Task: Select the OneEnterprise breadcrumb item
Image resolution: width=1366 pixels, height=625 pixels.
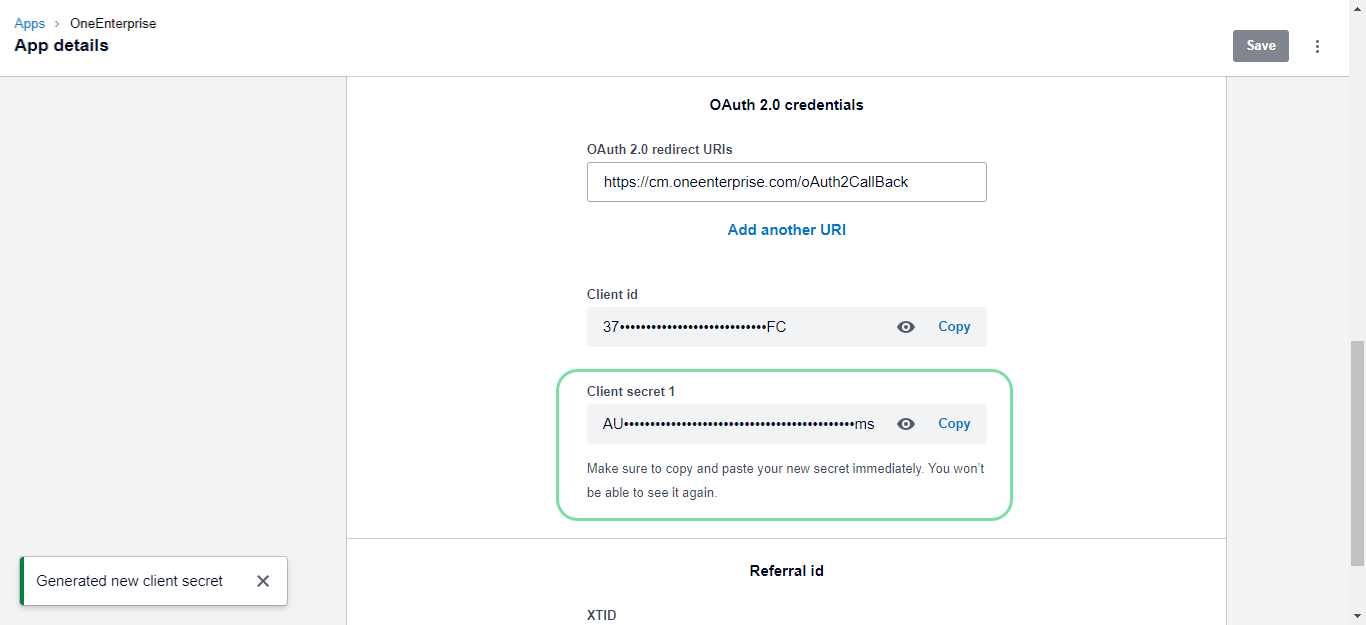Action: tap(113, 23)
